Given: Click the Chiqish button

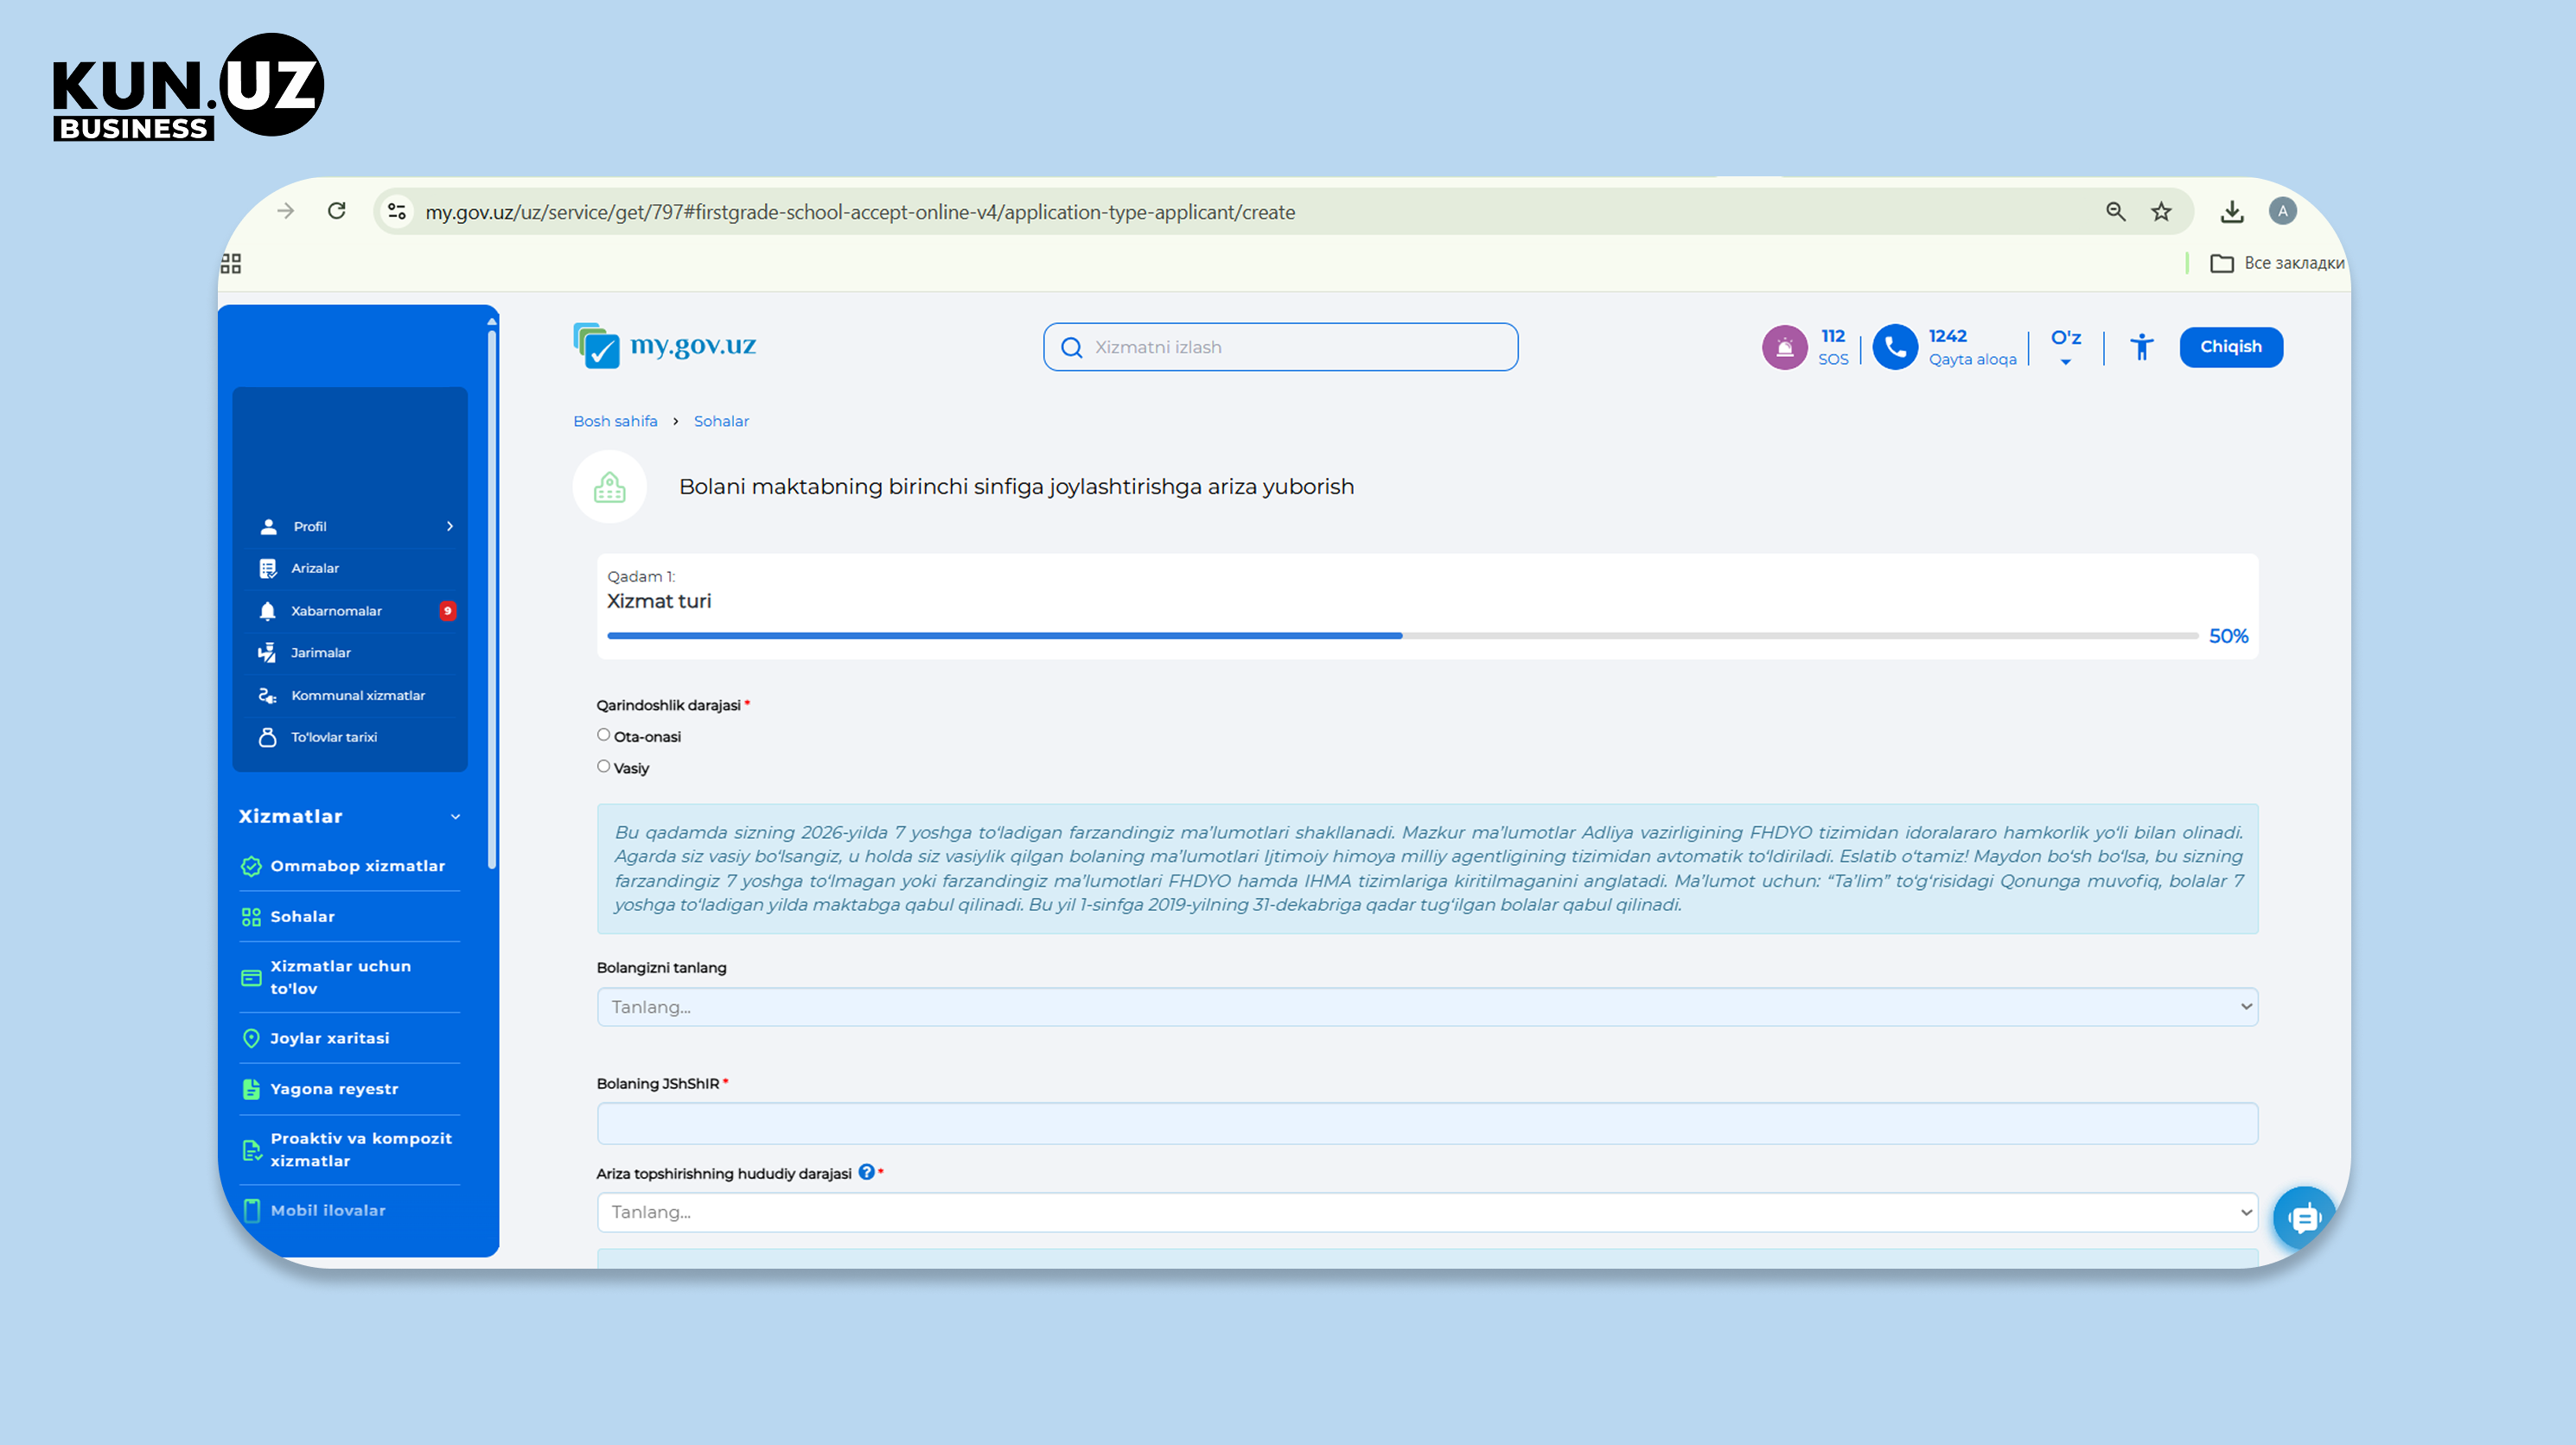Looking at the screenshot, I should (2230, 347).
